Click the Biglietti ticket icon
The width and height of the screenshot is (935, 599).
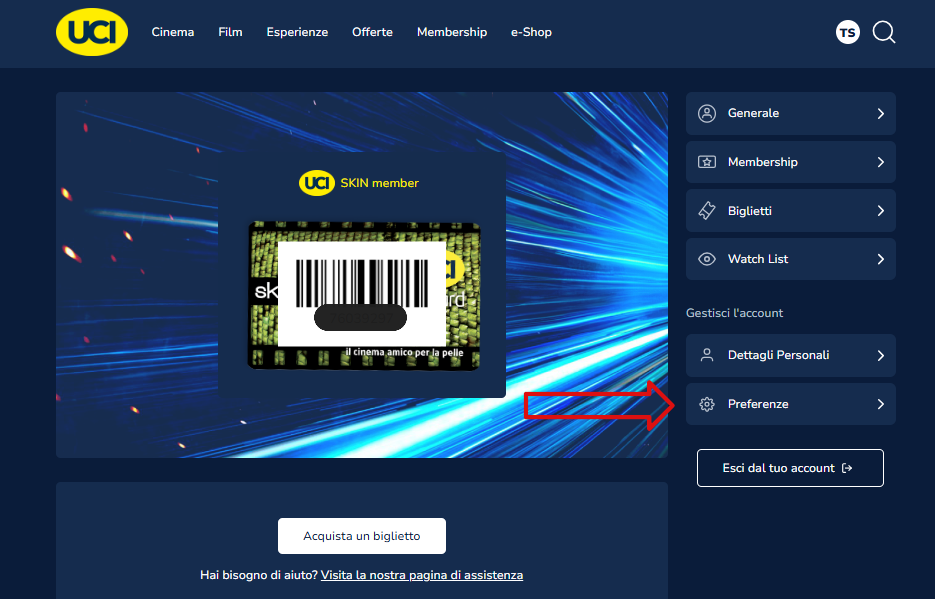coord(707,211)
